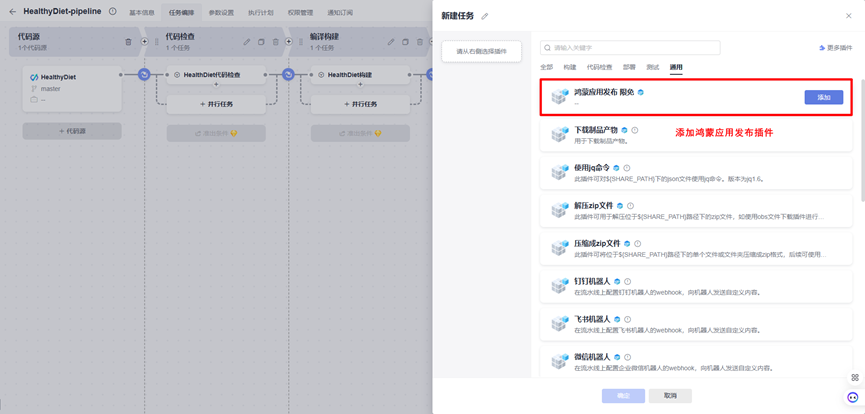
Task: Filter plugins by the 全部 tab
Action: pos(546,67)
